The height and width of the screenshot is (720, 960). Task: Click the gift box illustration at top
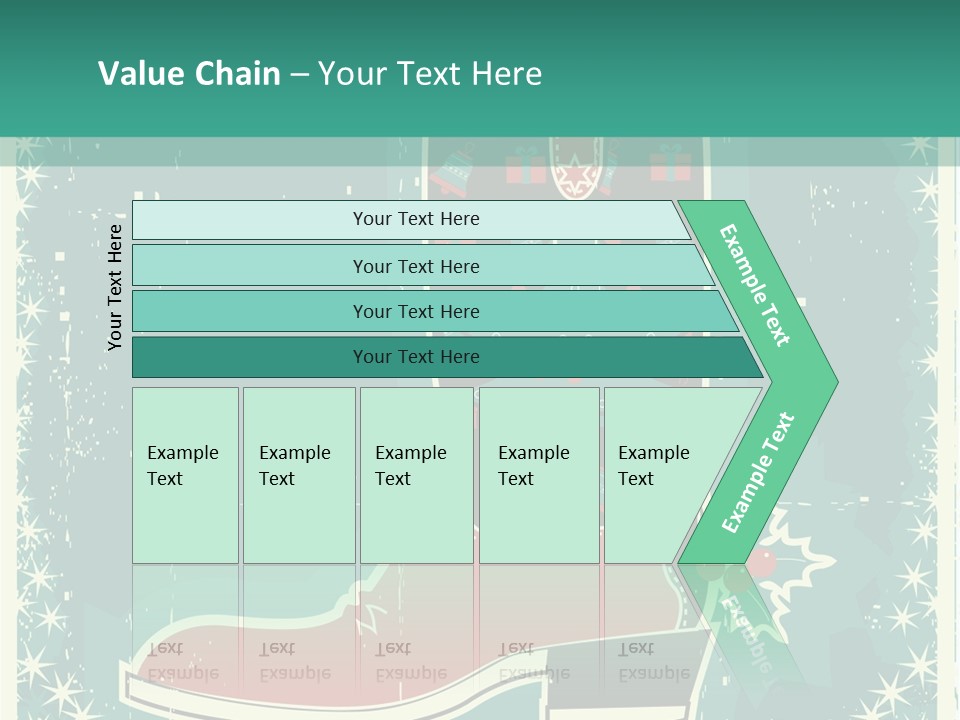(526, 167)
